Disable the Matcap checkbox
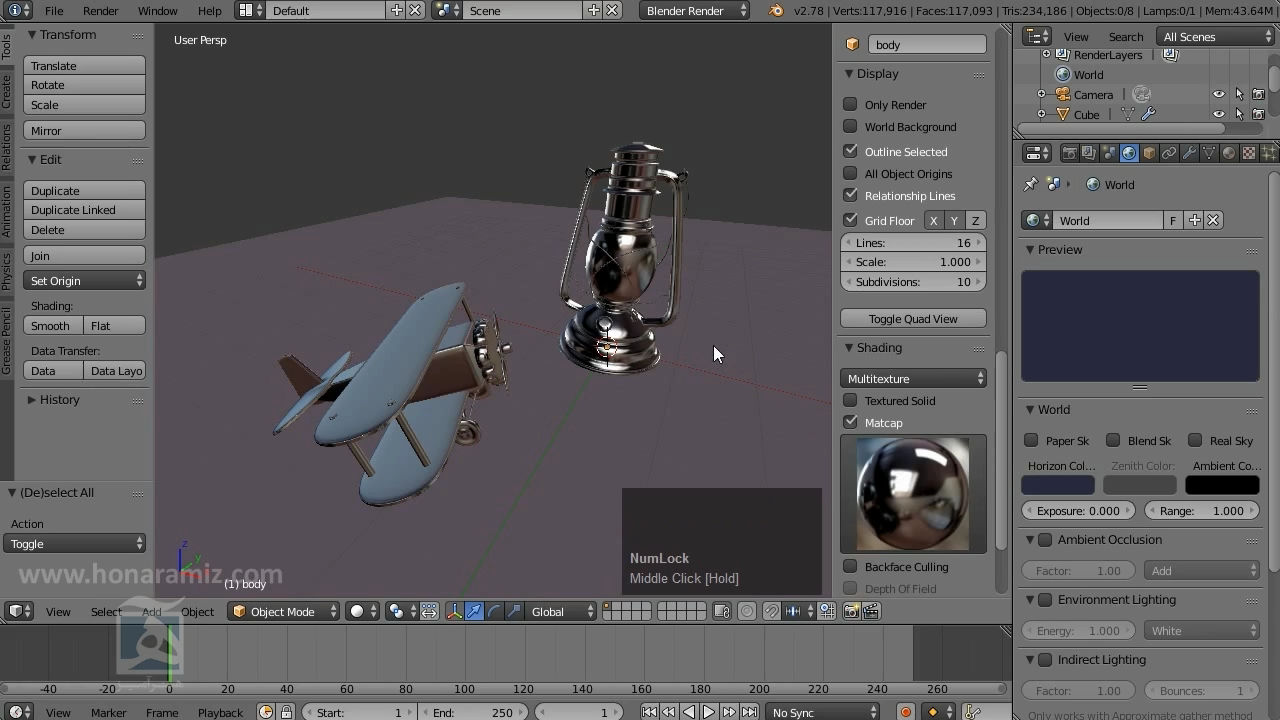This screenshot has height=720, width=1280. (850, 422)
